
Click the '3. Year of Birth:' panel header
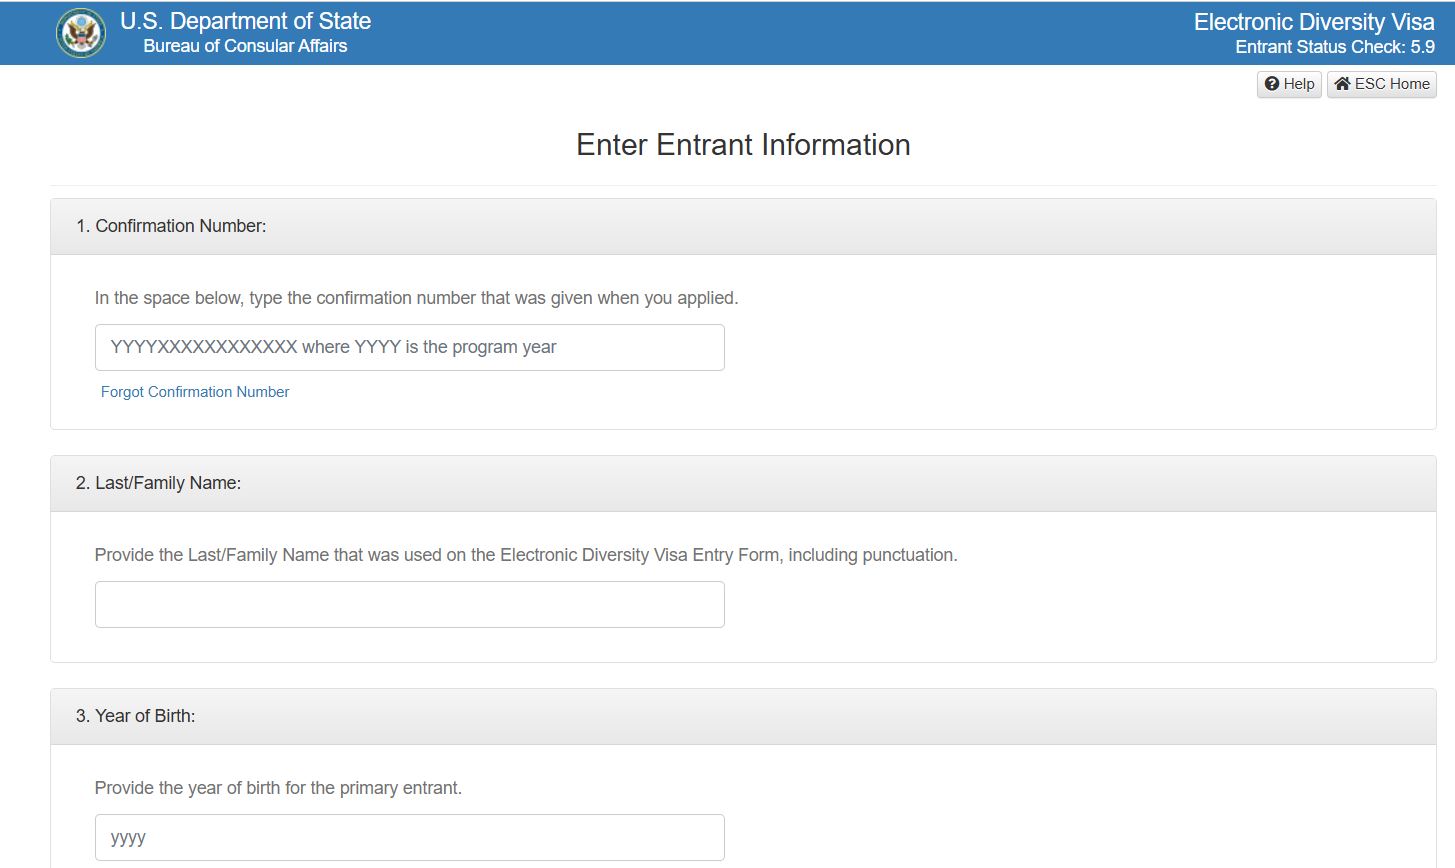click(135, 716)
